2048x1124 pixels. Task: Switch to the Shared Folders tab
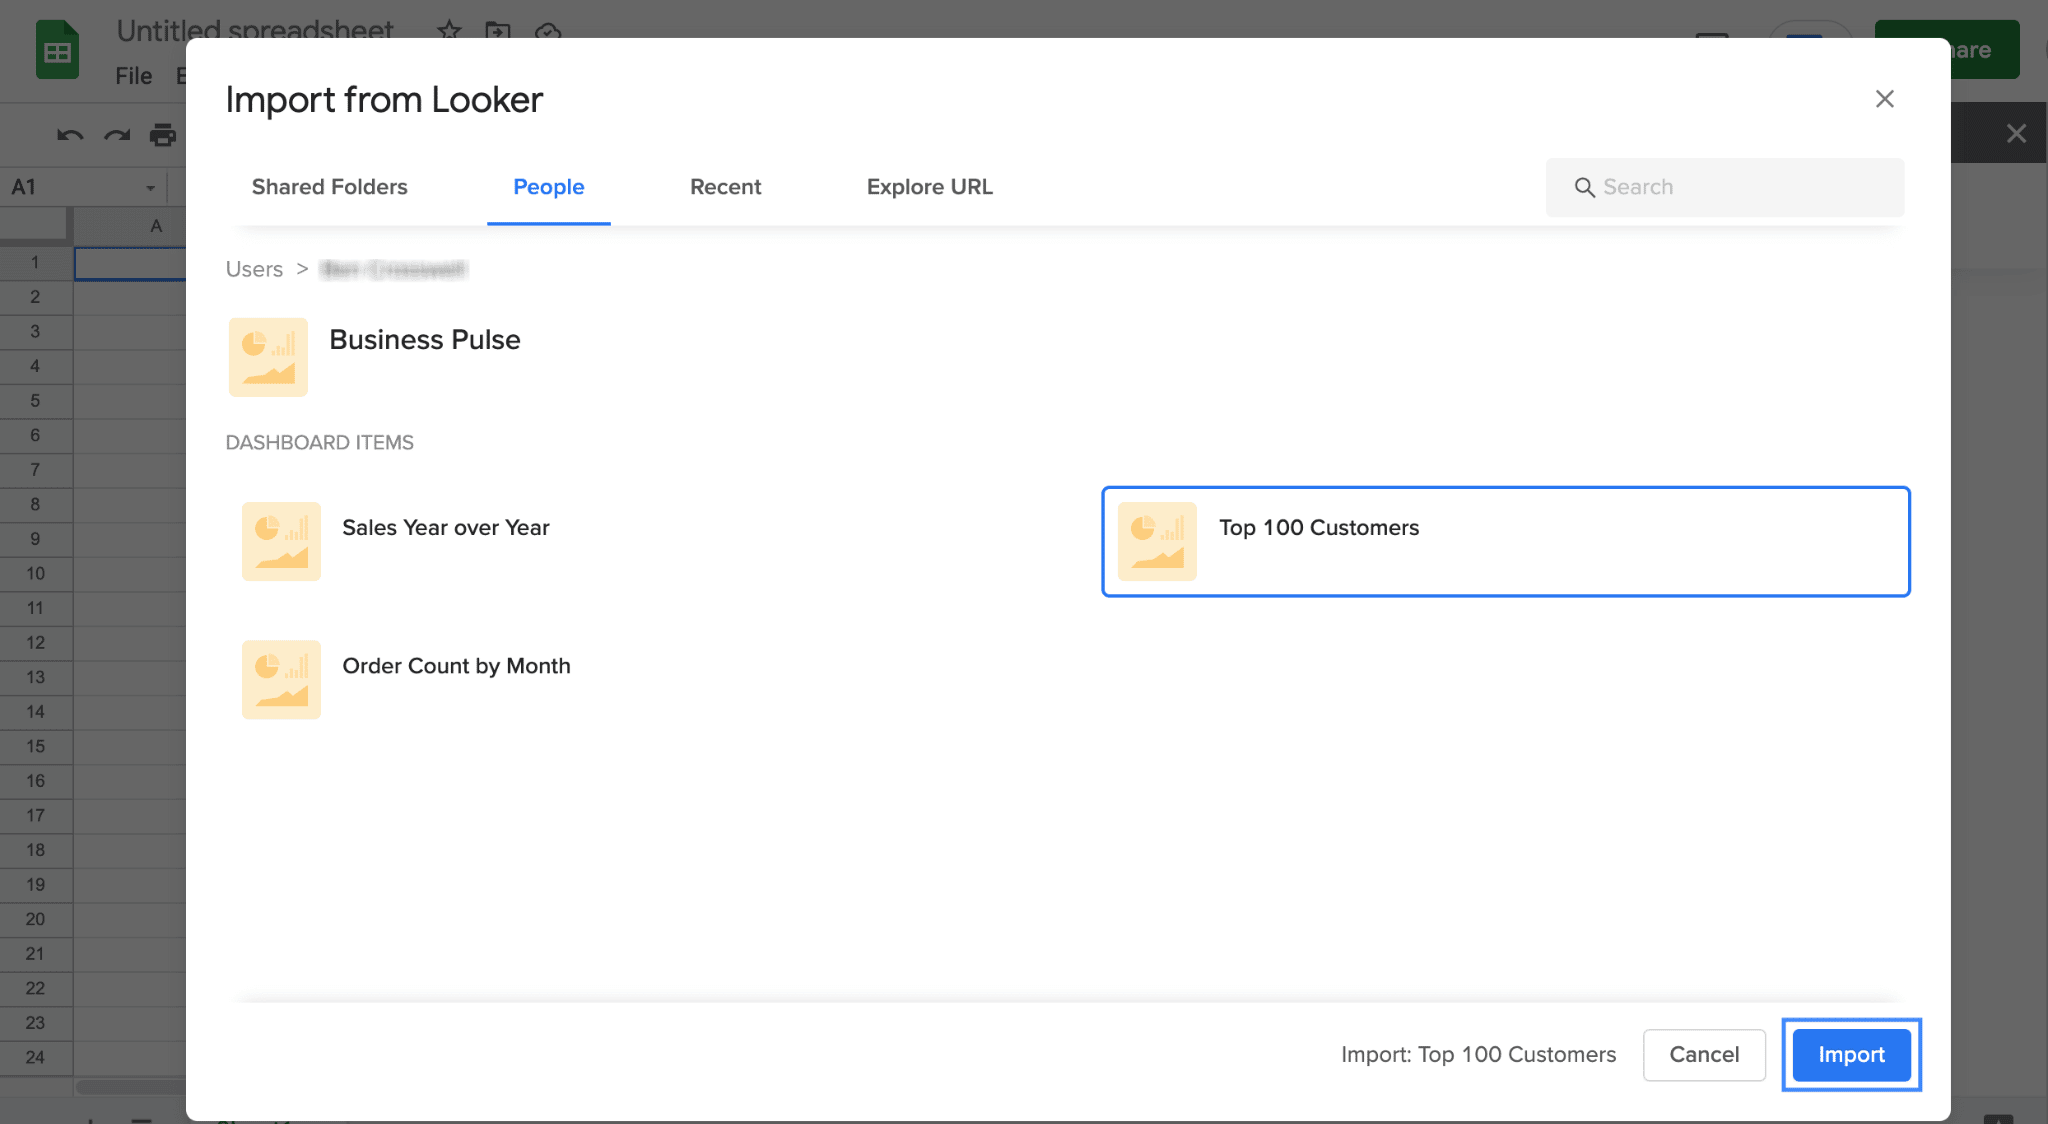tap(329, 187)
